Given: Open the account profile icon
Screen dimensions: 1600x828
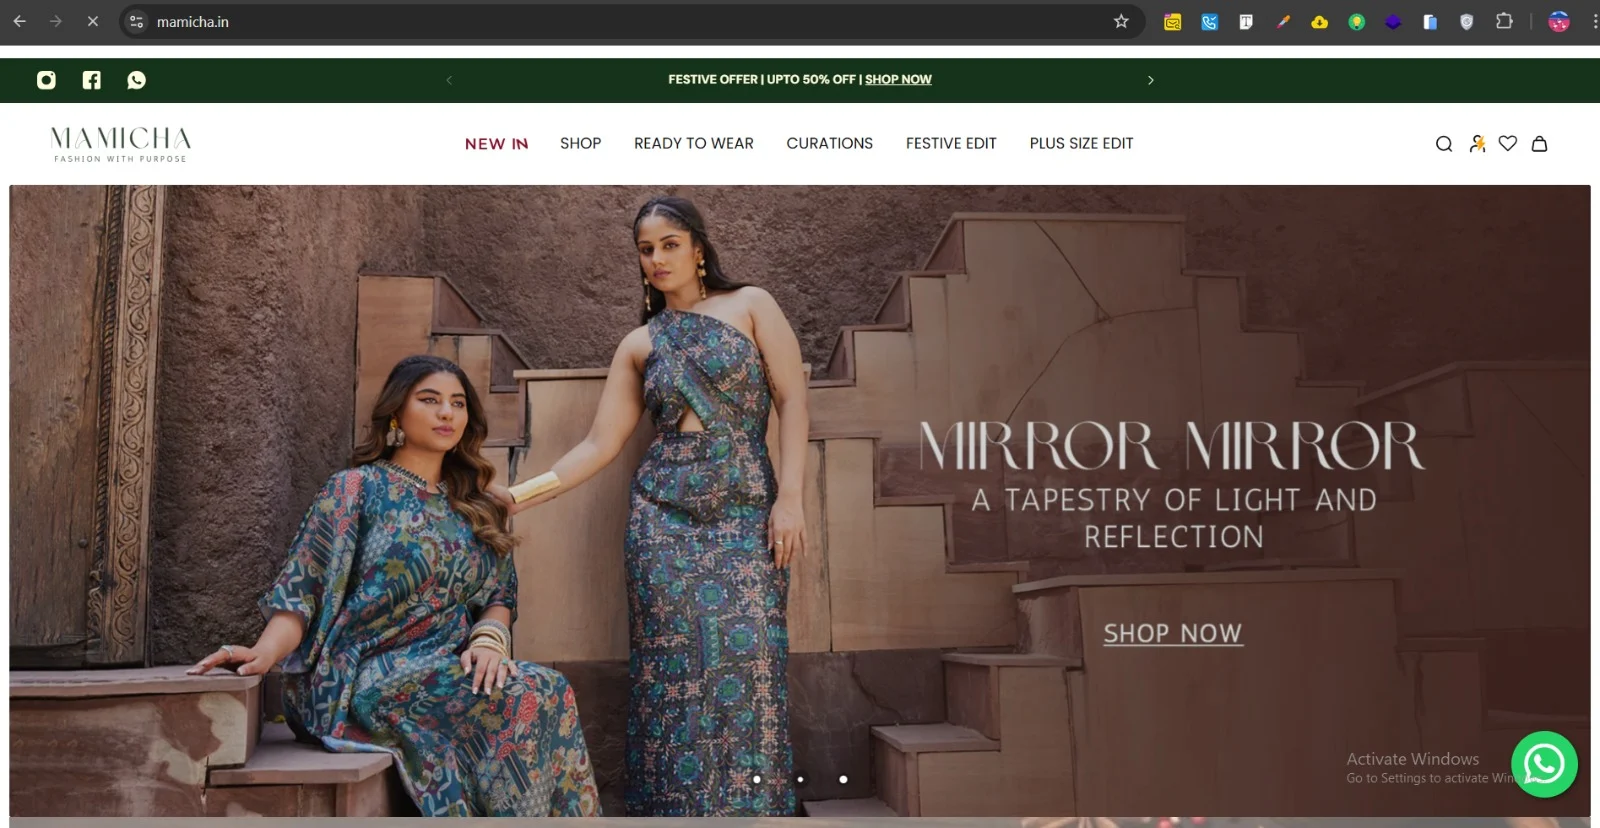Looking at the screenshot, I should click(x=1477, y=144).
